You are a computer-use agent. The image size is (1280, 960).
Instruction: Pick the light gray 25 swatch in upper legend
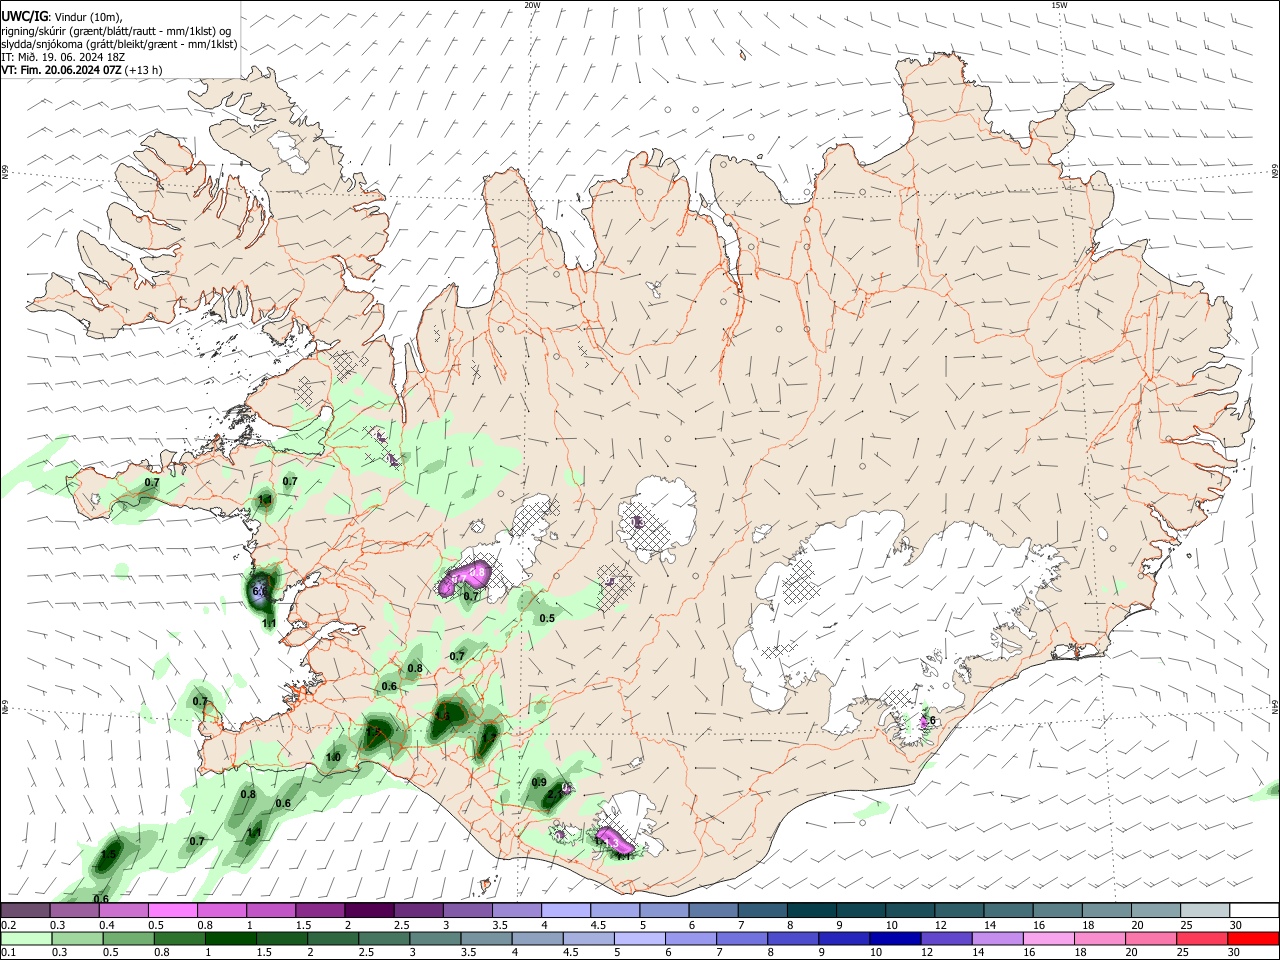1205,910
